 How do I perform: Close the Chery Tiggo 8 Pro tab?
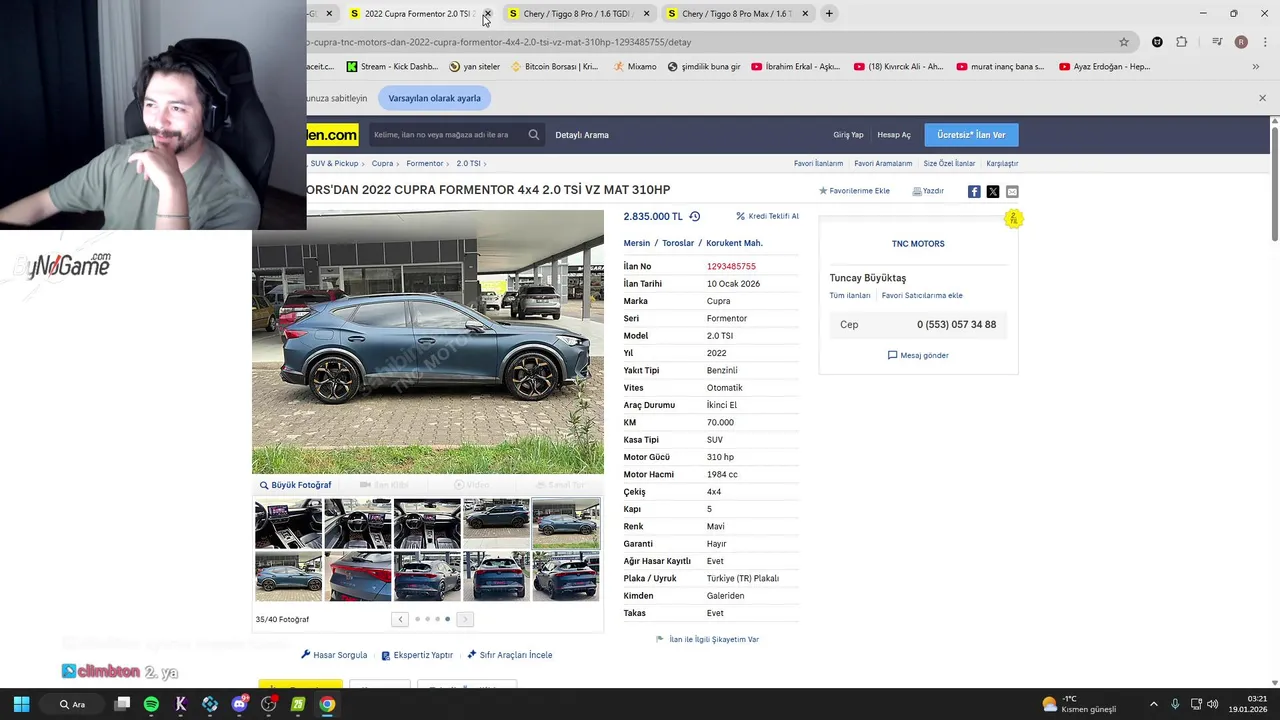(646, 14)
